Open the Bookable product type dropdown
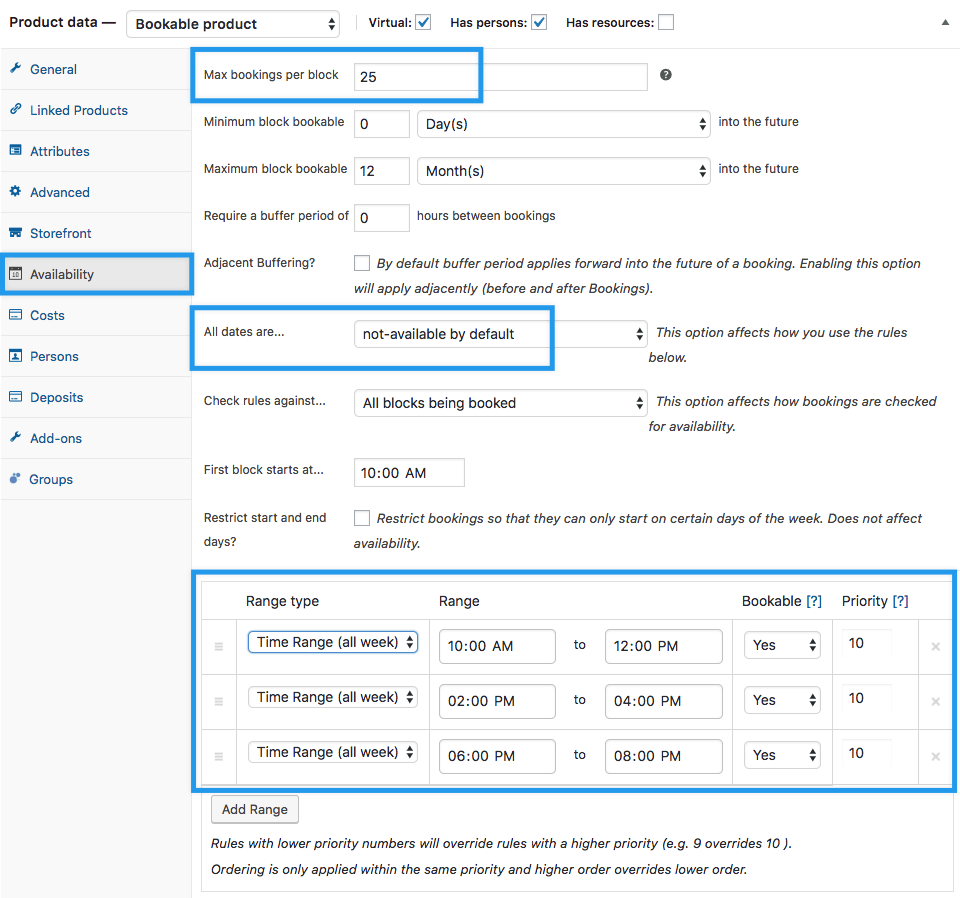960x898 pixels. pos(233,24)
